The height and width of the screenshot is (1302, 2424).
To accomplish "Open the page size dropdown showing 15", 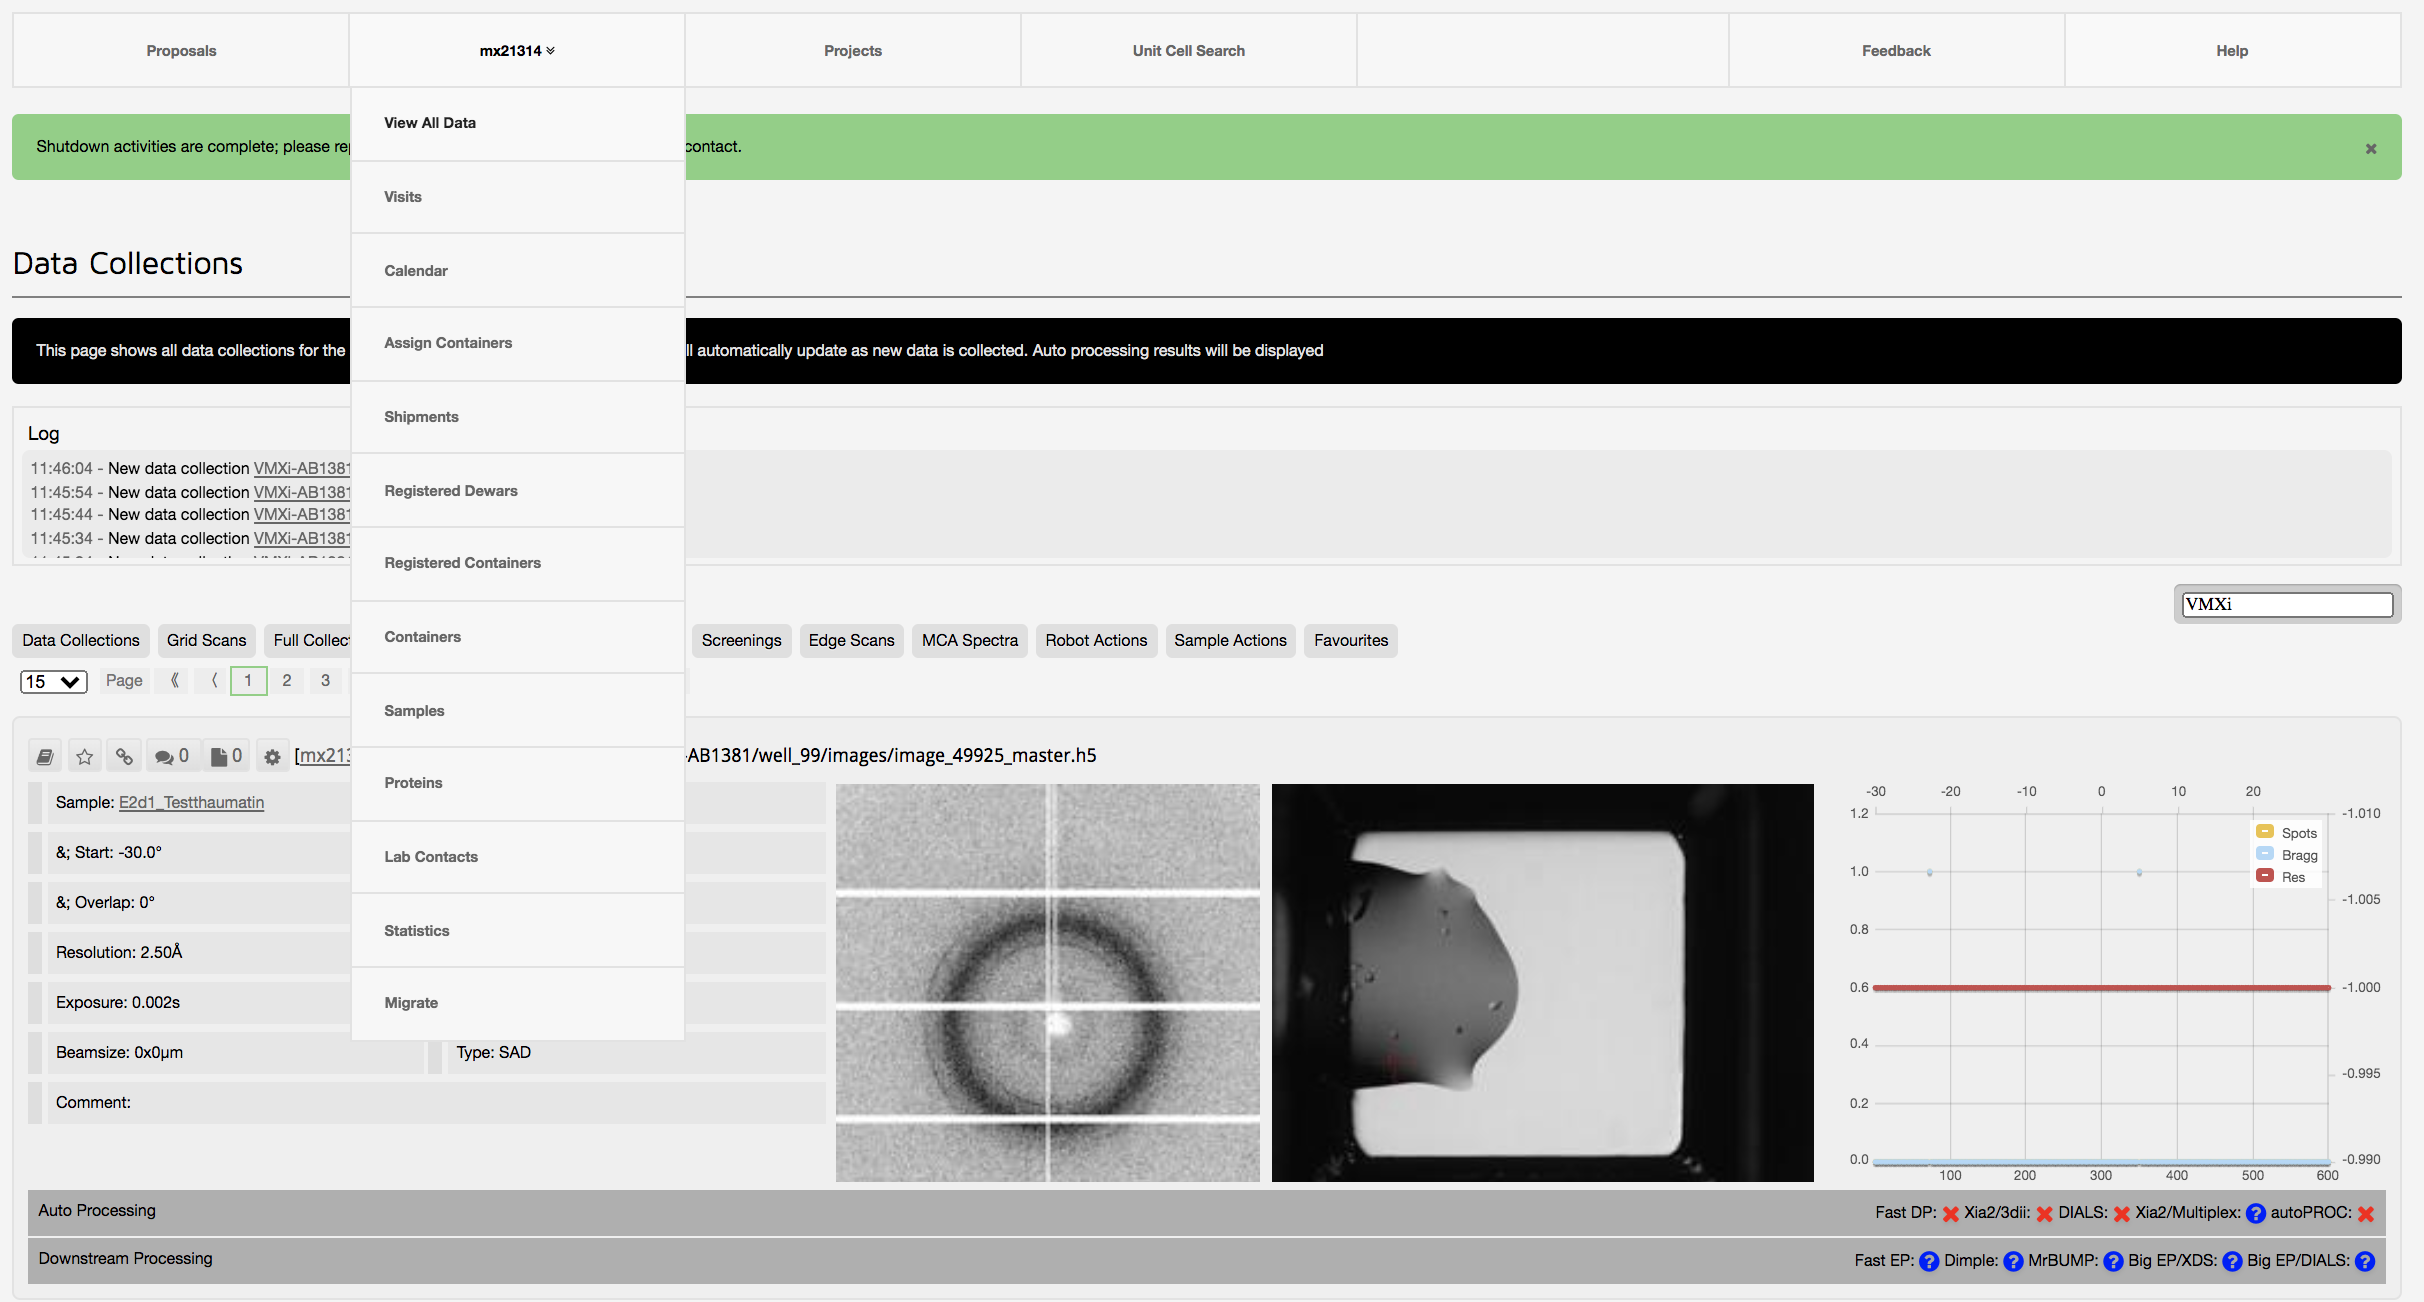I will 53,681.
